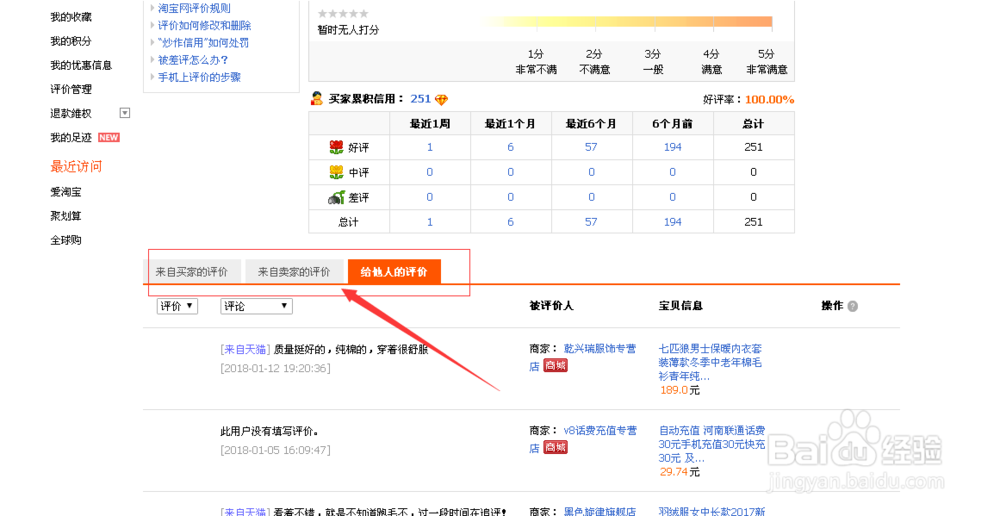Click 好评 count 1 for 最近1周
Image resolution: width=1000 pixels, height=516 pixels.
point(430,147)
